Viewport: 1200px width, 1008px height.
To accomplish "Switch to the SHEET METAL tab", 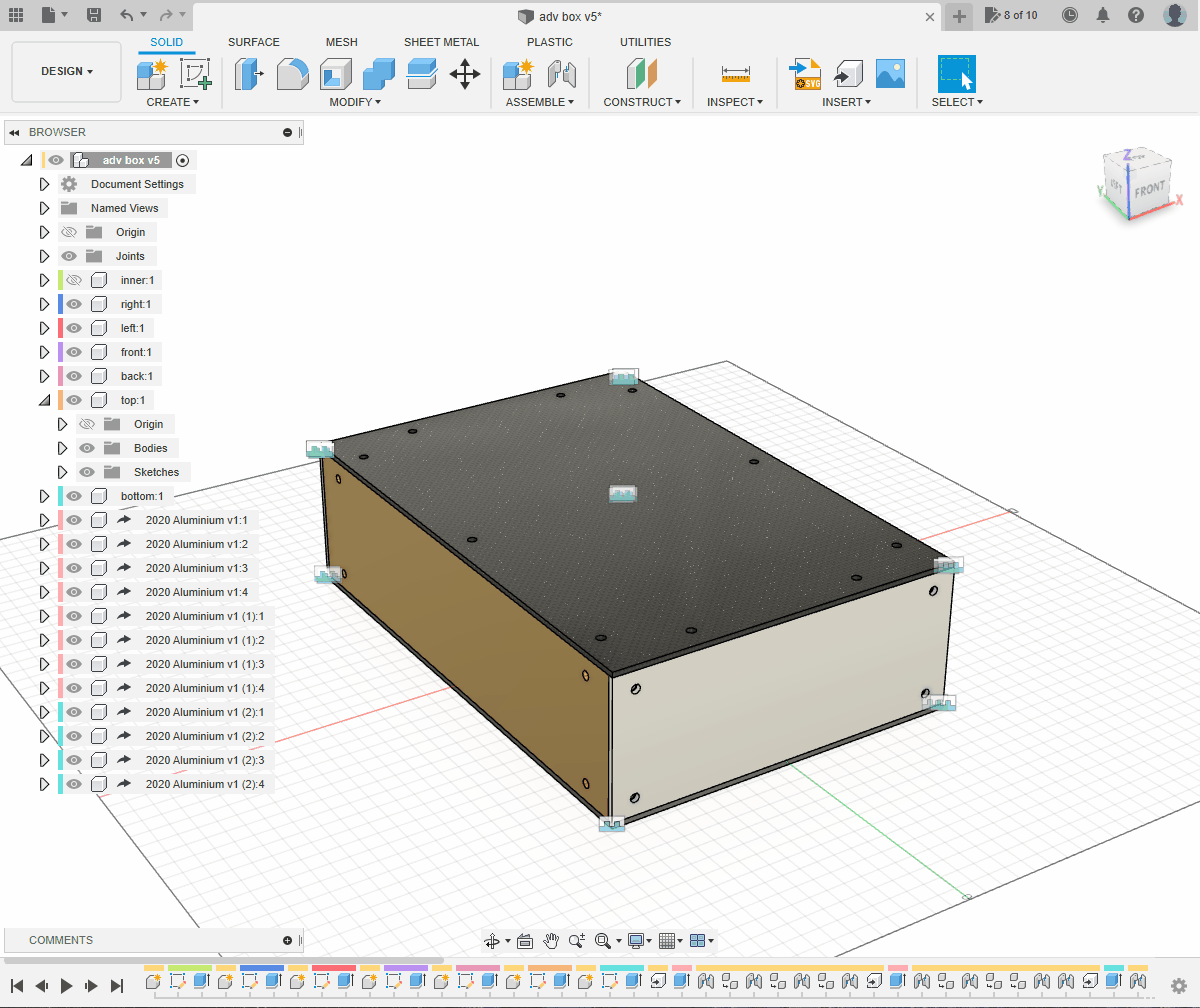I will [x=442, y=42].
